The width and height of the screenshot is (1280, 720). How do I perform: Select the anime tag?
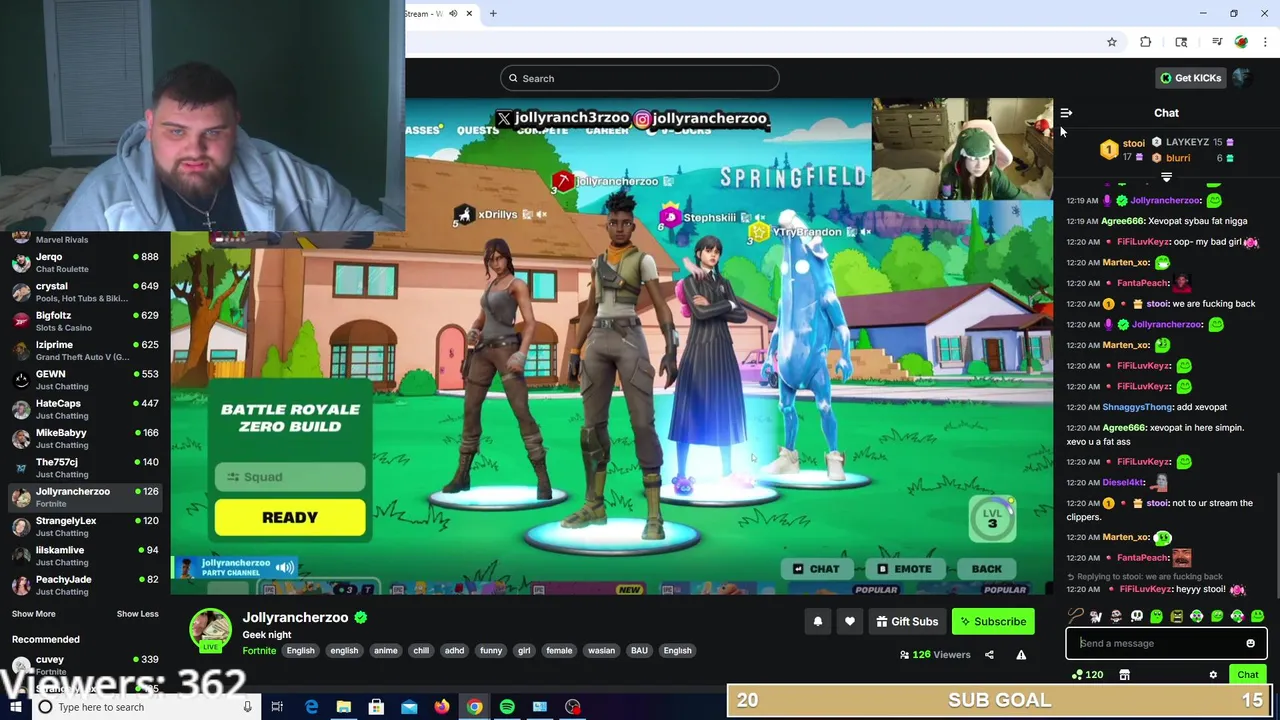[386, 651]
